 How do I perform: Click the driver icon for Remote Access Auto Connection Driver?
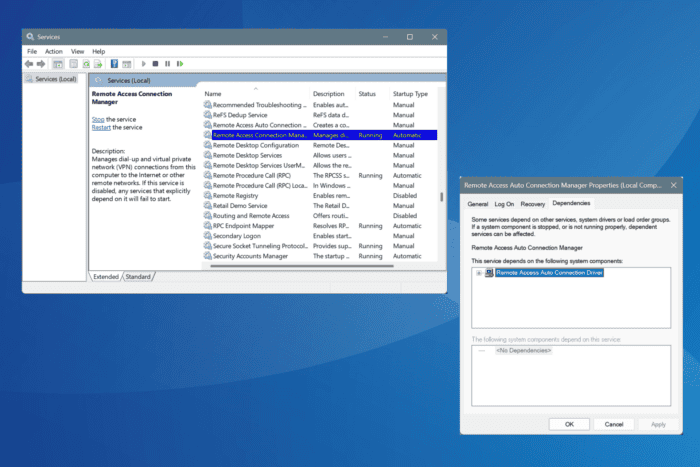pos(489,273)
